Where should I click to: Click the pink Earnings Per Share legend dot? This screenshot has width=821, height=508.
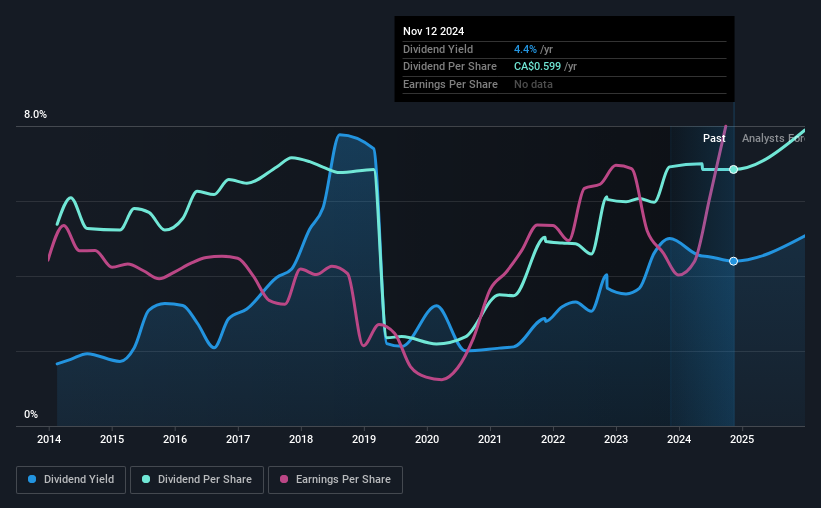coord(284,479)
